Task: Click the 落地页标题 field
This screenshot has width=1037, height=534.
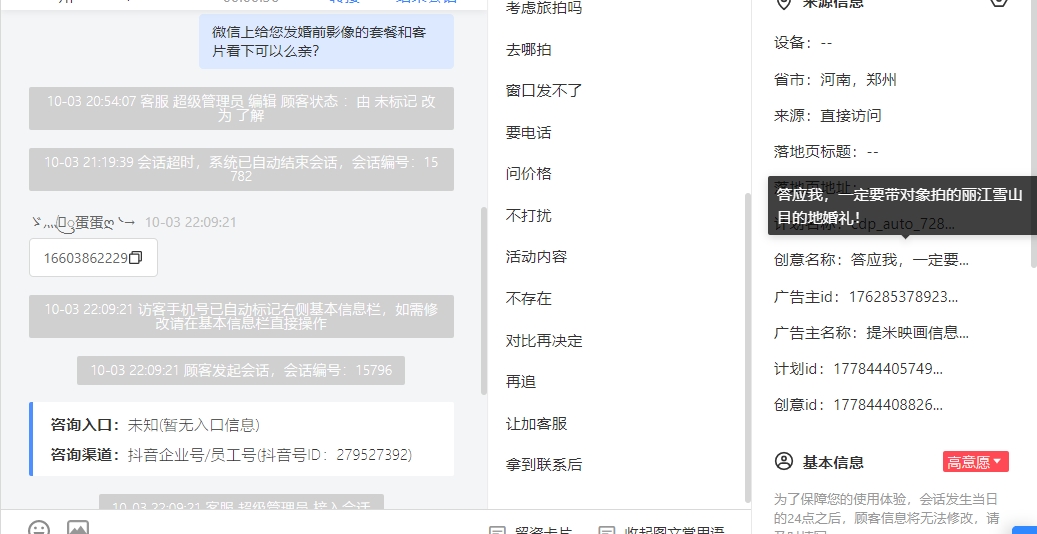Action: pos(826,152)
